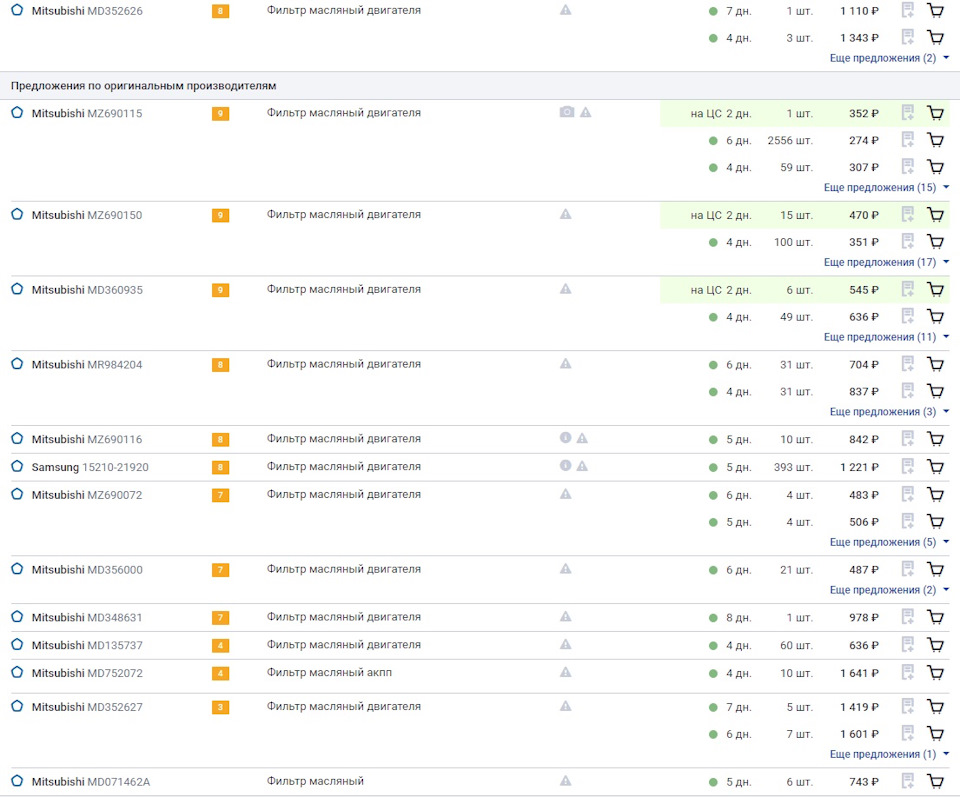The width and height of the screenshot is (960, 797).
Task: Click the info icon in the MZ690116 row
Action: [x=566, y=438]
